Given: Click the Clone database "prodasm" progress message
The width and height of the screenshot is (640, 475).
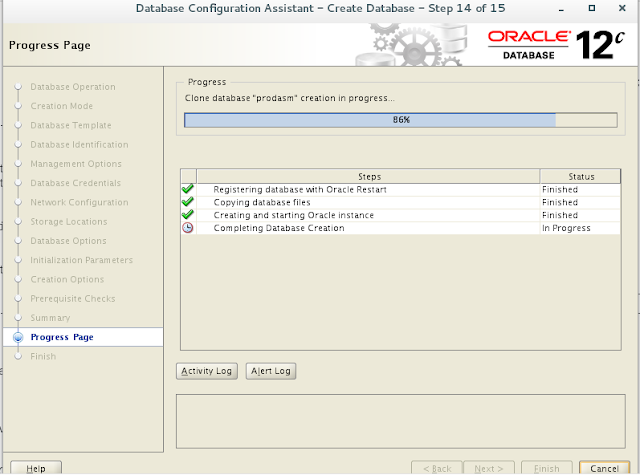Looking at the screenshot, I should 289,98.
